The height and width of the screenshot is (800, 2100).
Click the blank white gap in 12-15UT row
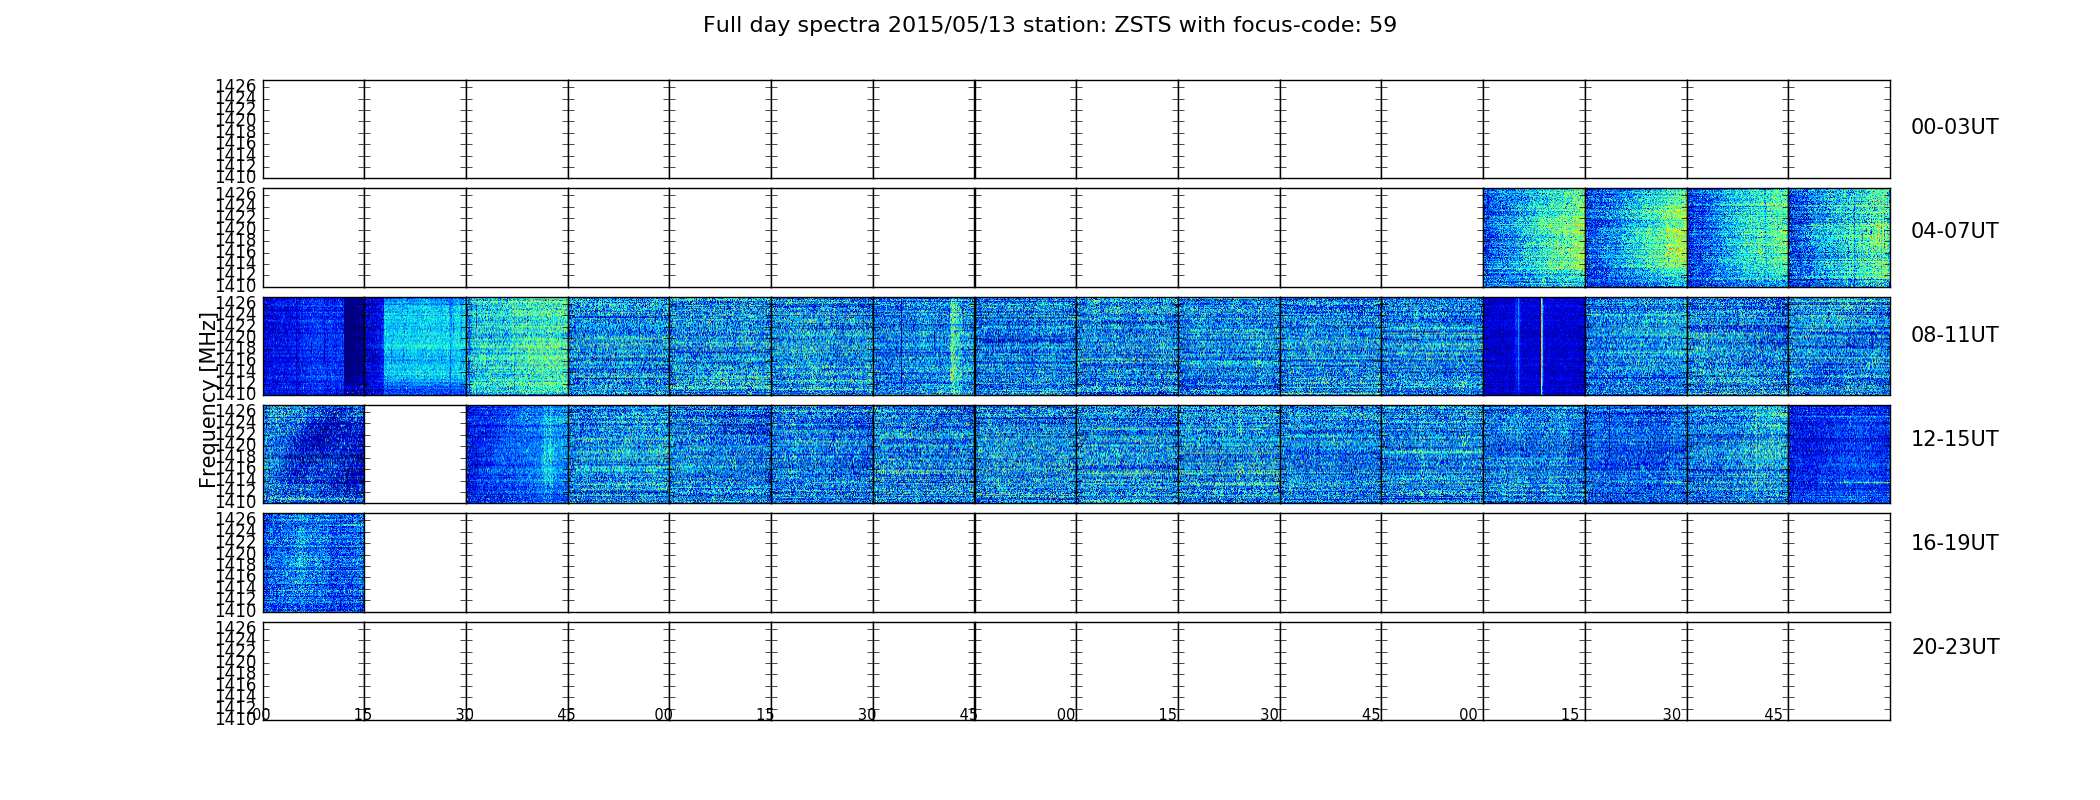tap(415, 454)
